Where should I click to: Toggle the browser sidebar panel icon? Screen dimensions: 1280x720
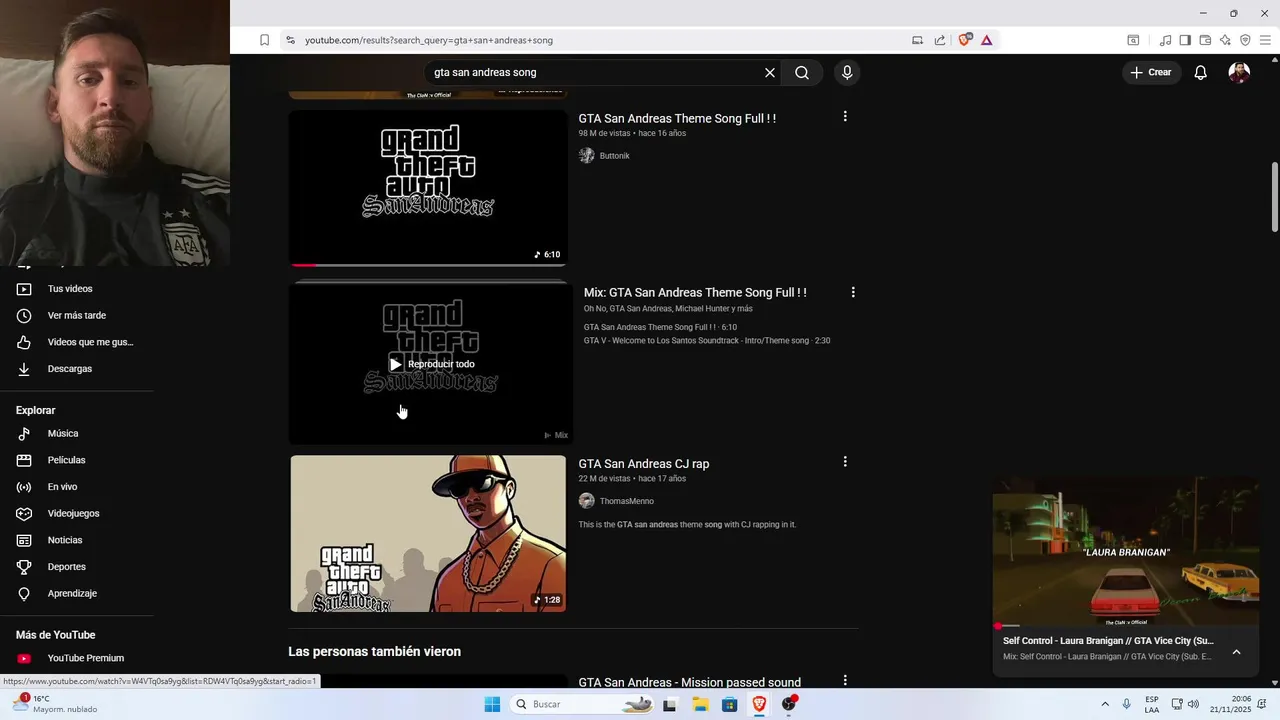(1185, 40)
